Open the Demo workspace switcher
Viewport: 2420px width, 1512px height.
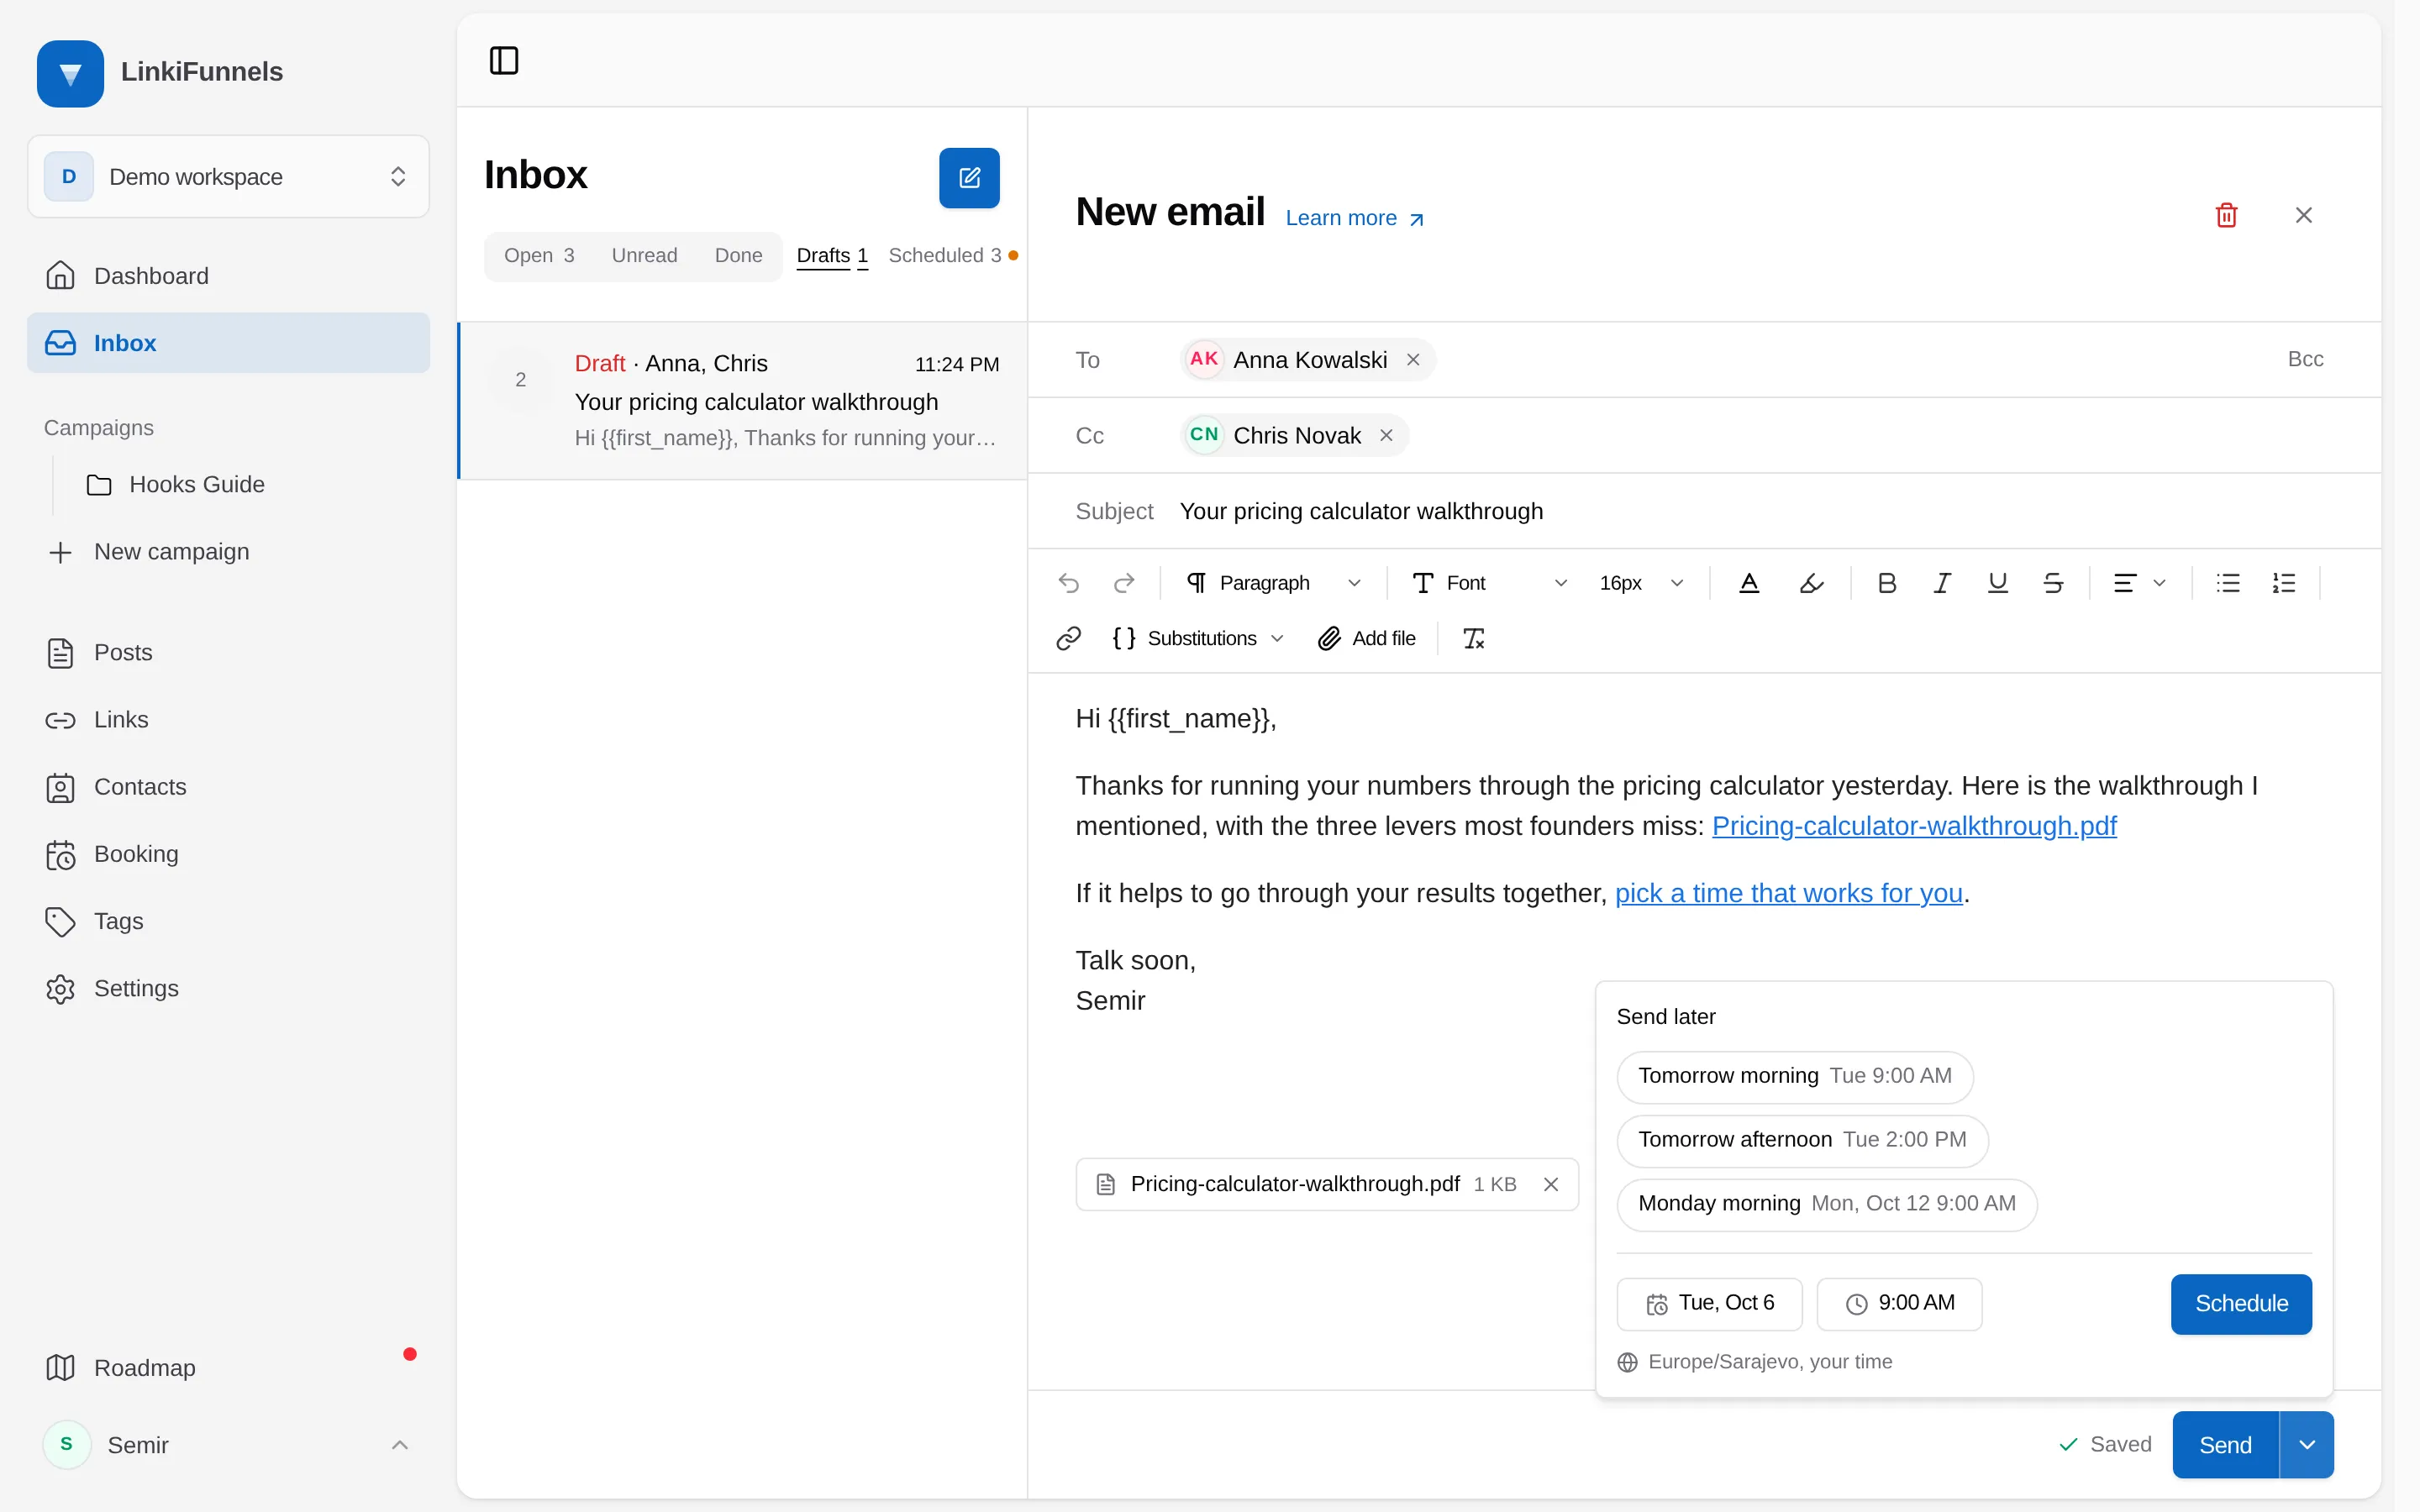pos(228,176)
